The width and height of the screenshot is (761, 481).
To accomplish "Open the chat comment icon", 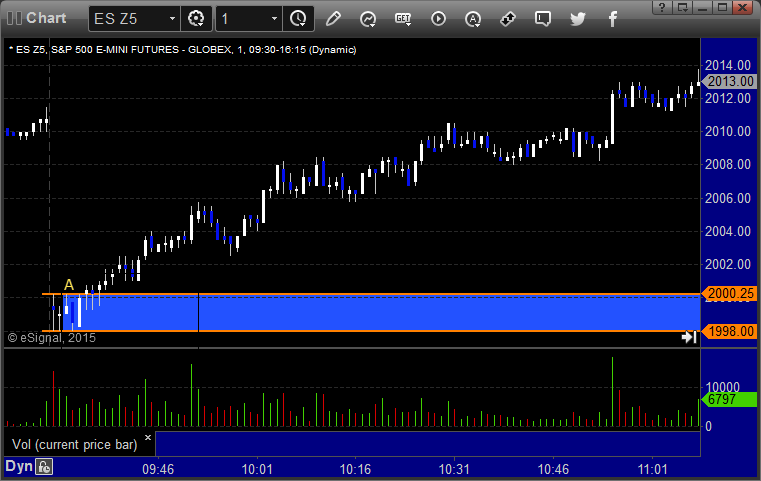I will pos(542,18).
